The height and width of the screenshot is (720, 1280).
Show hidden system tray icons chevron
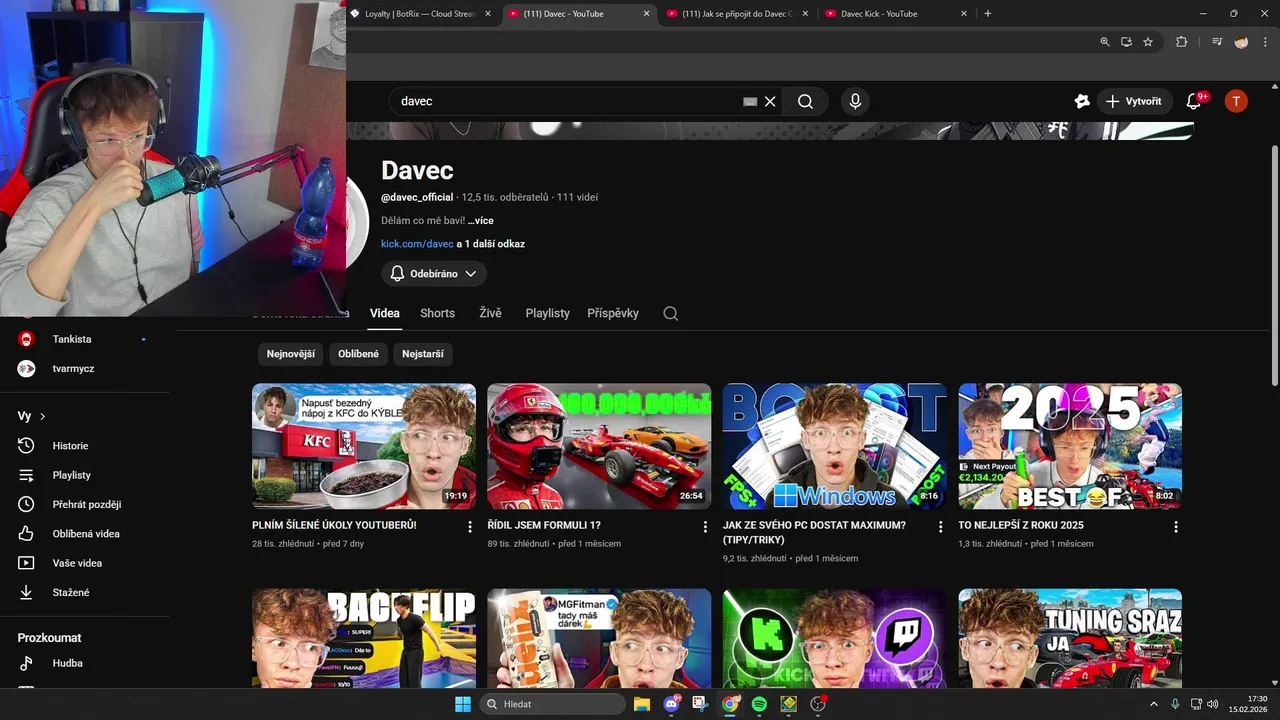1154,704
